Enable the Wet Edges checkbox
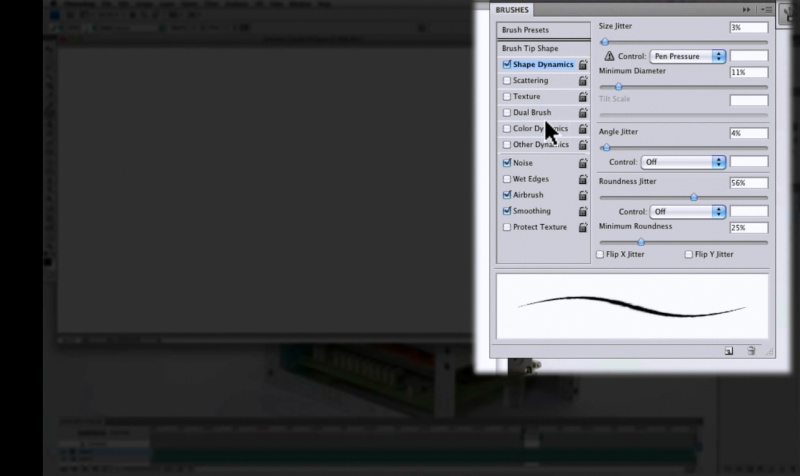This screenshot has width=800, height=476. click(507, 179)
